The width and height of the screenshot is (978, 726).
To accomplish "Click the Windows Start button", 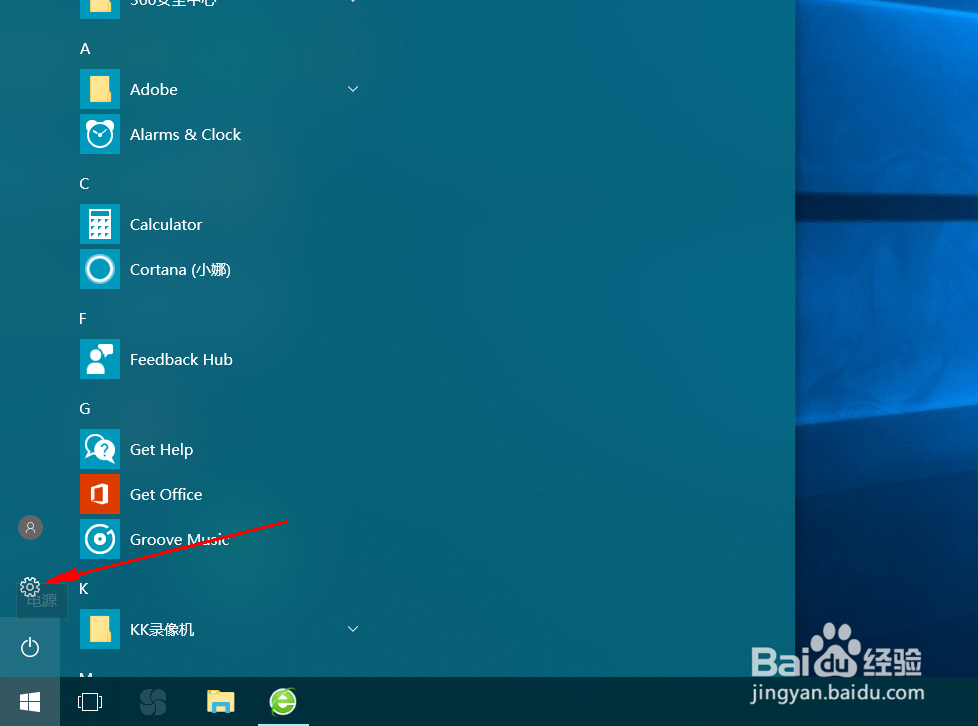I will tap(30, 702).
